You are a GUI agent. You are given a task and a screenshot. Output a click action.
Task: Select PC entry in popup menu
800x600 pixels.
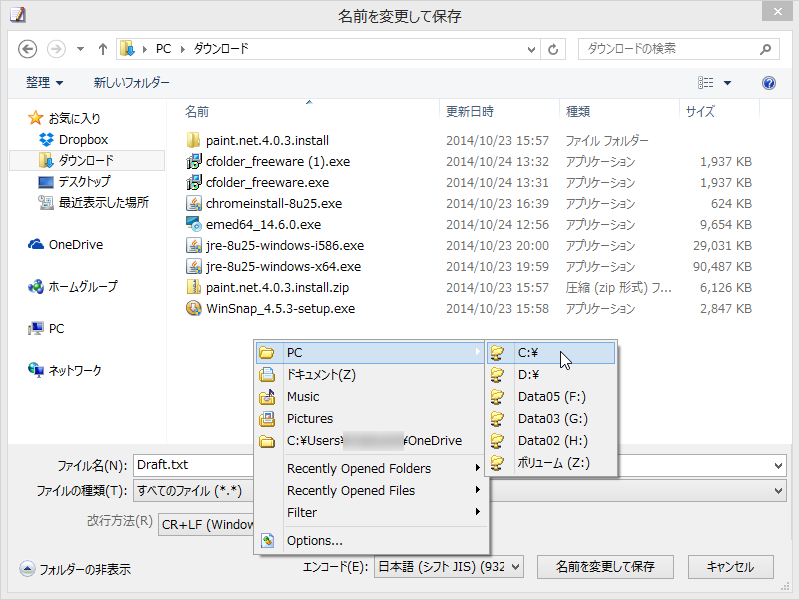[370, 353]
